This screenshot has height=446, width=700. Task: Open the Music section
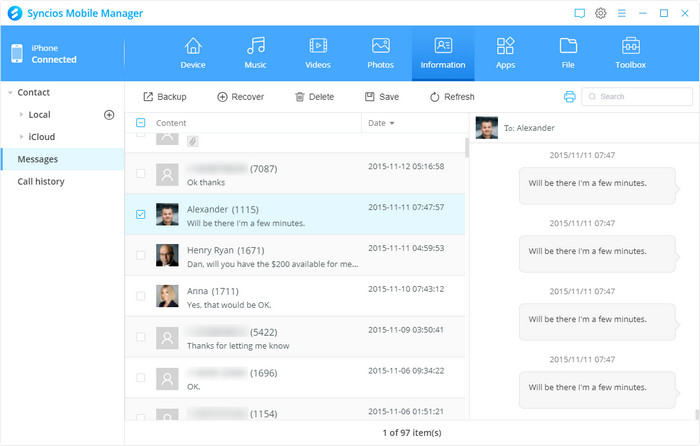255,53
